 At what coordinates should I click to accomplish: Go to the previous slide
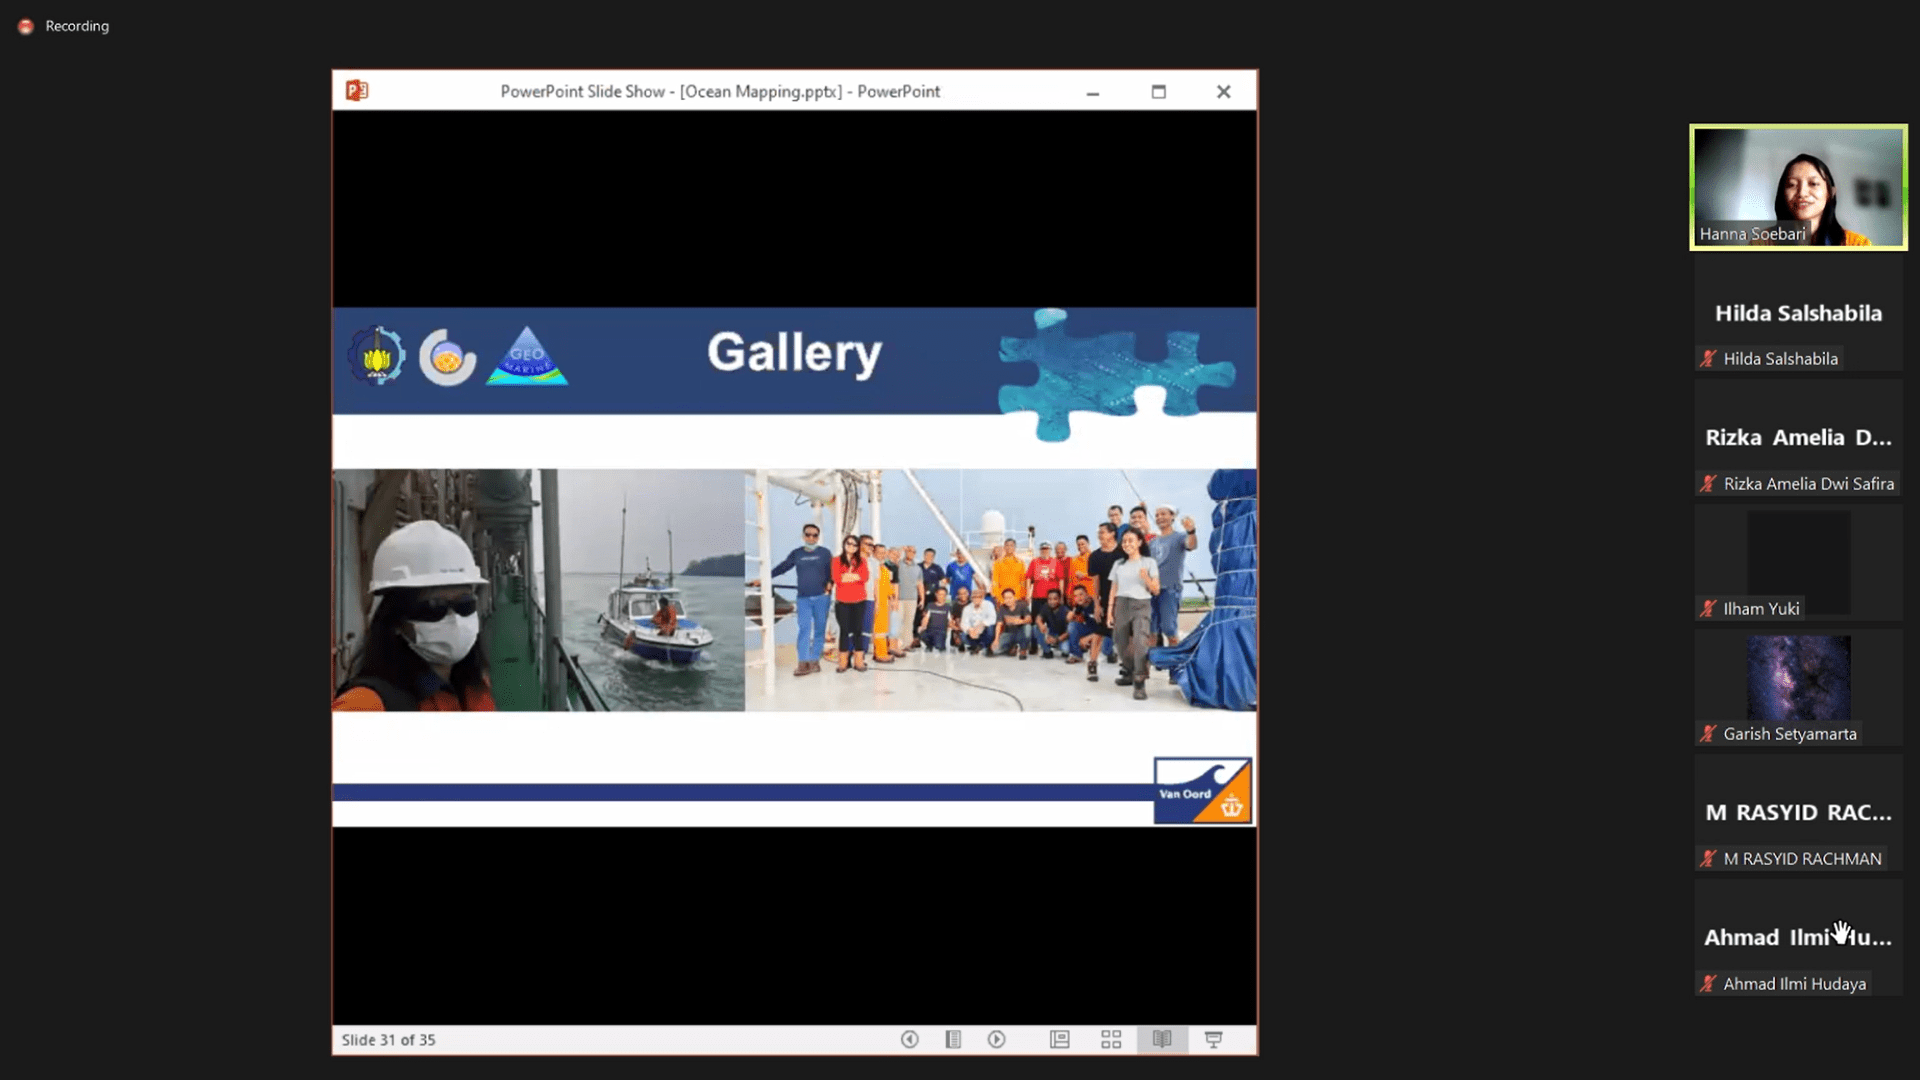coord(909,1040)
